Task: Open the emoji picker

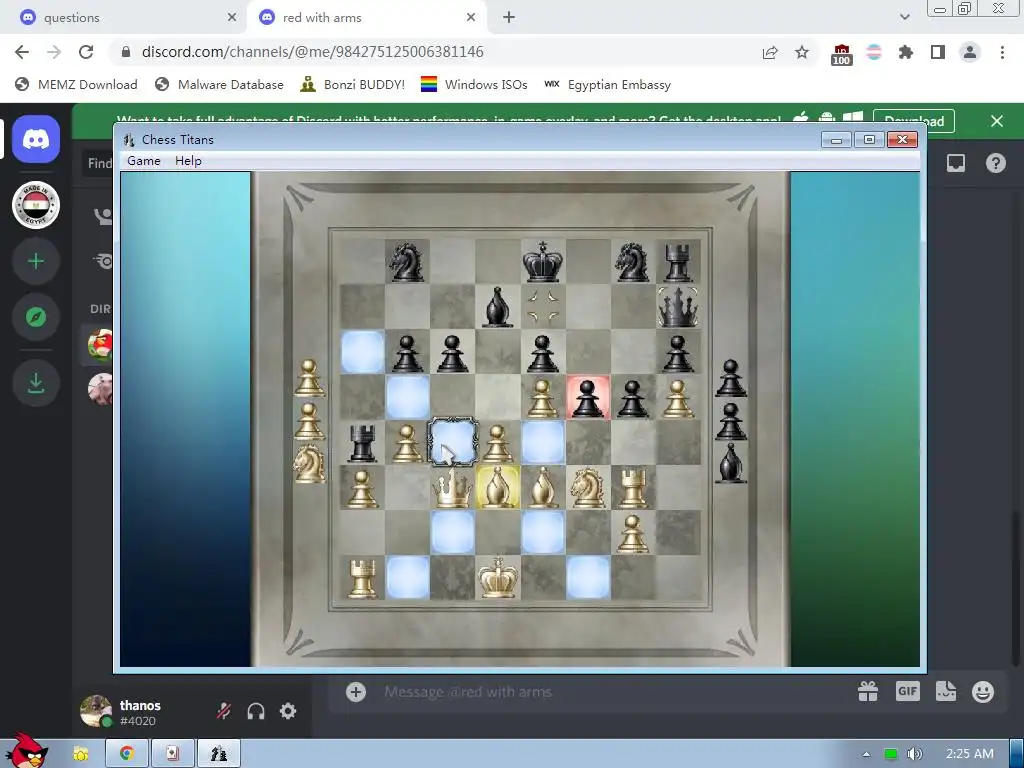Action: pos(983,692)
